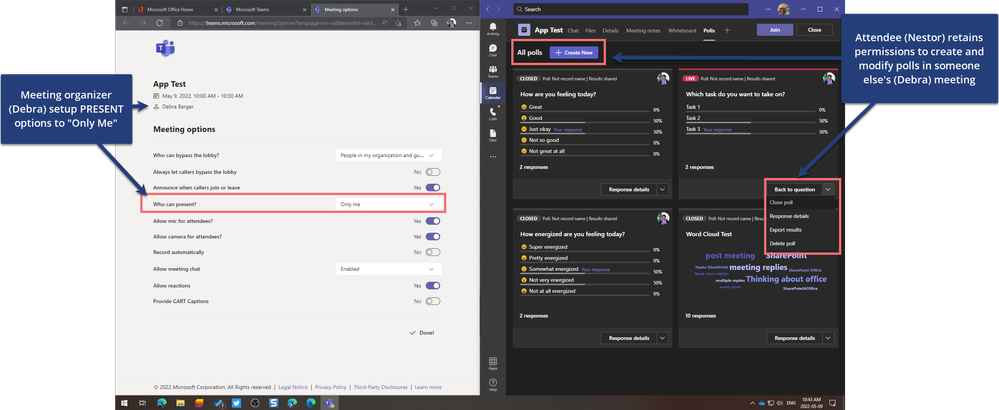Add a tab with plus icon
This screenshot has width=999, height=410.
[x=726, y=30]
